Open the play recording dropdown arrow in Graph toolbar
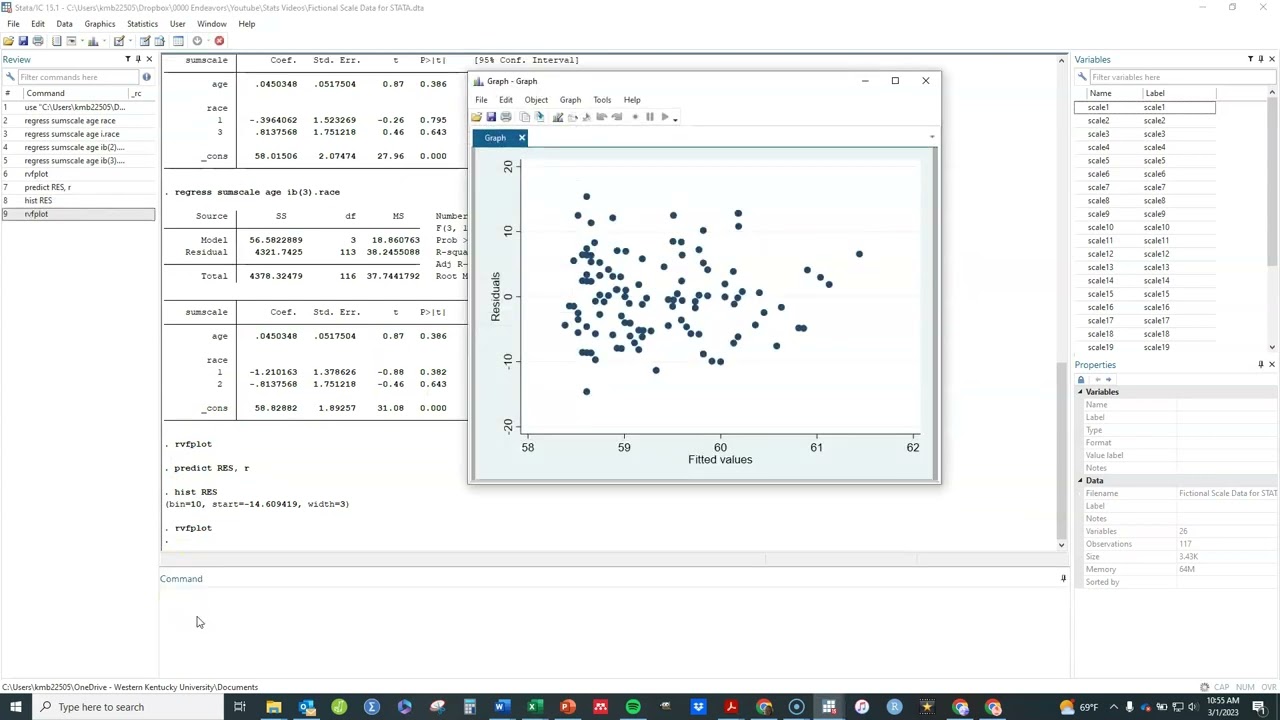The width and height of the screenshot is (1280, 720). 675,118
